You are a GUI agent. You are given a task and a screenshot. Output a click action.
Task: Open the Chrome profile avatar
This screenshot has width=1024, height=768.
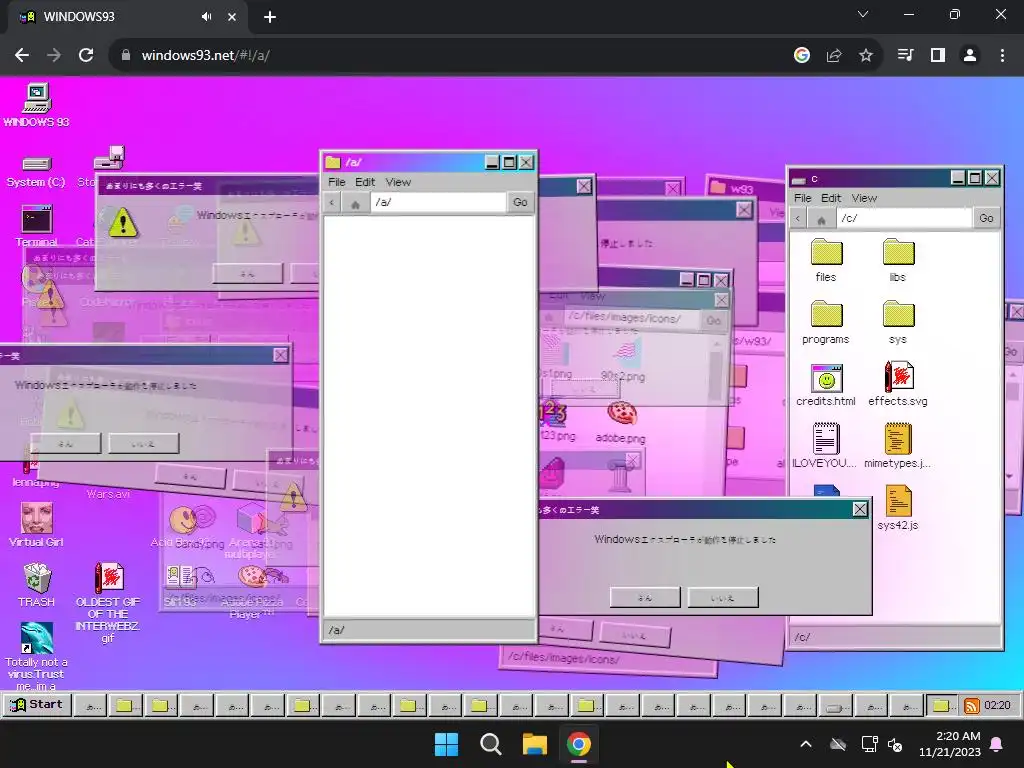(x=970, y=56)
